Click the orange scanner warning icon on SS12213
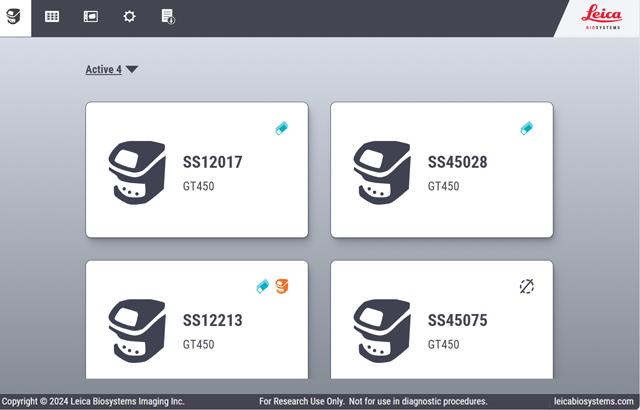 point(282,286)
